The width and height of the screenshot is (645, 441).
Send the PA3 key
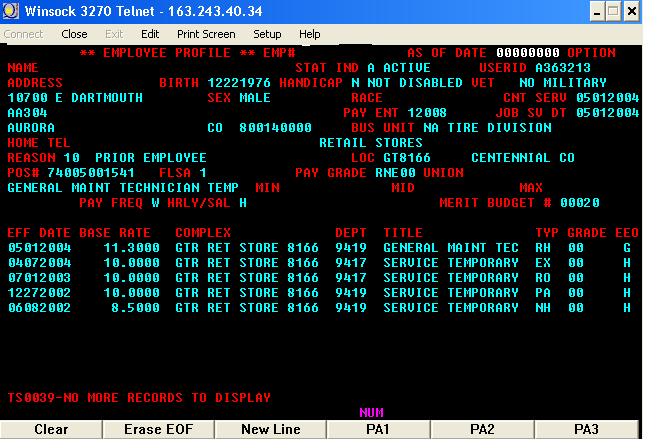[x=587, y=429]
